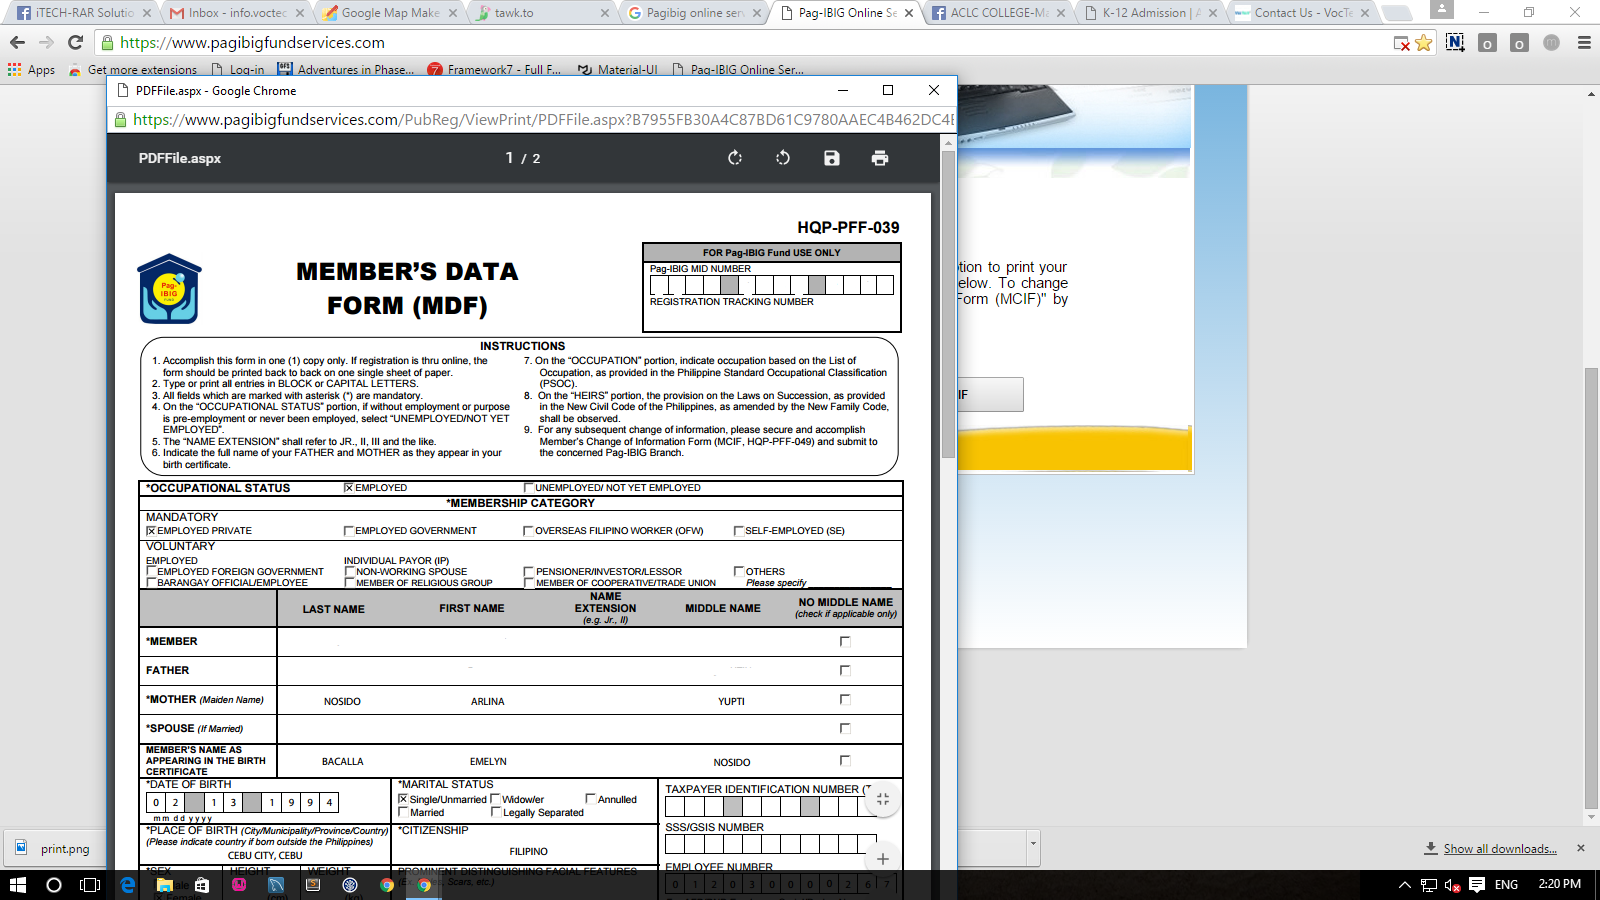Rotate the PDF page counterclockwise
Viewport: 1600px width, 900px height.
point(782,158)
